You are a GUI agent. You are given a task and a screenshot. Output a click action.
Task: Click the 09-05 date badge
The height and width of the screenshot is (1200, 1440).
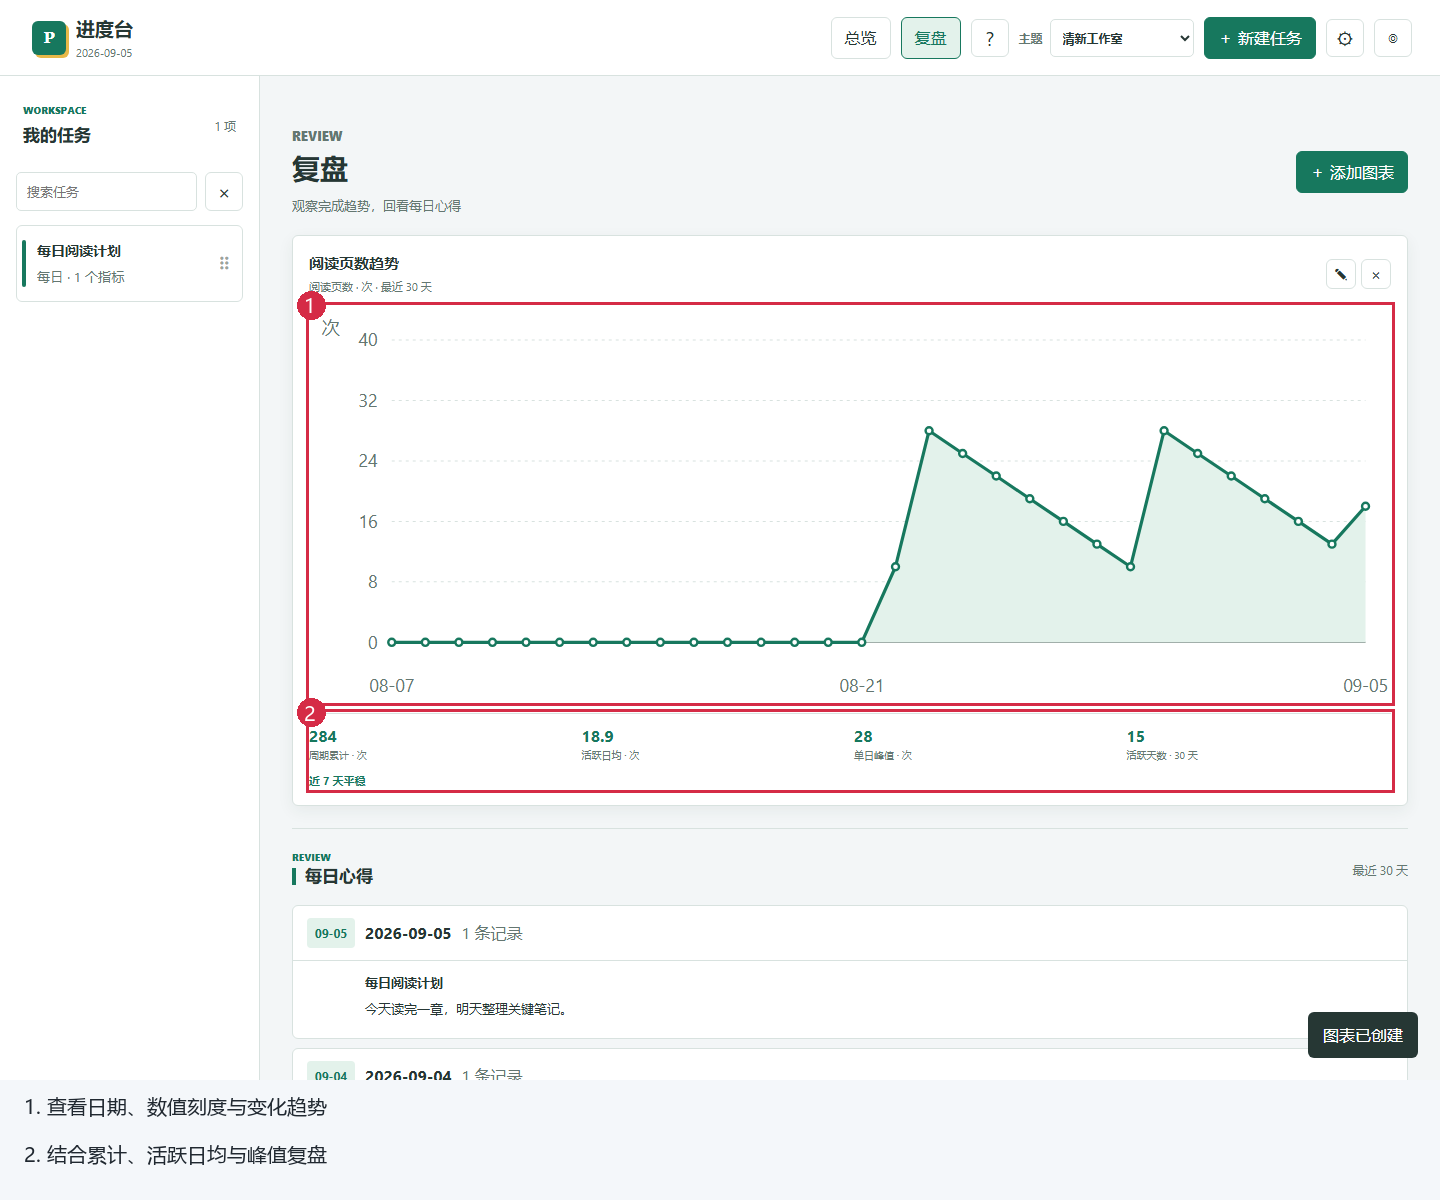[x=331, y=933]
